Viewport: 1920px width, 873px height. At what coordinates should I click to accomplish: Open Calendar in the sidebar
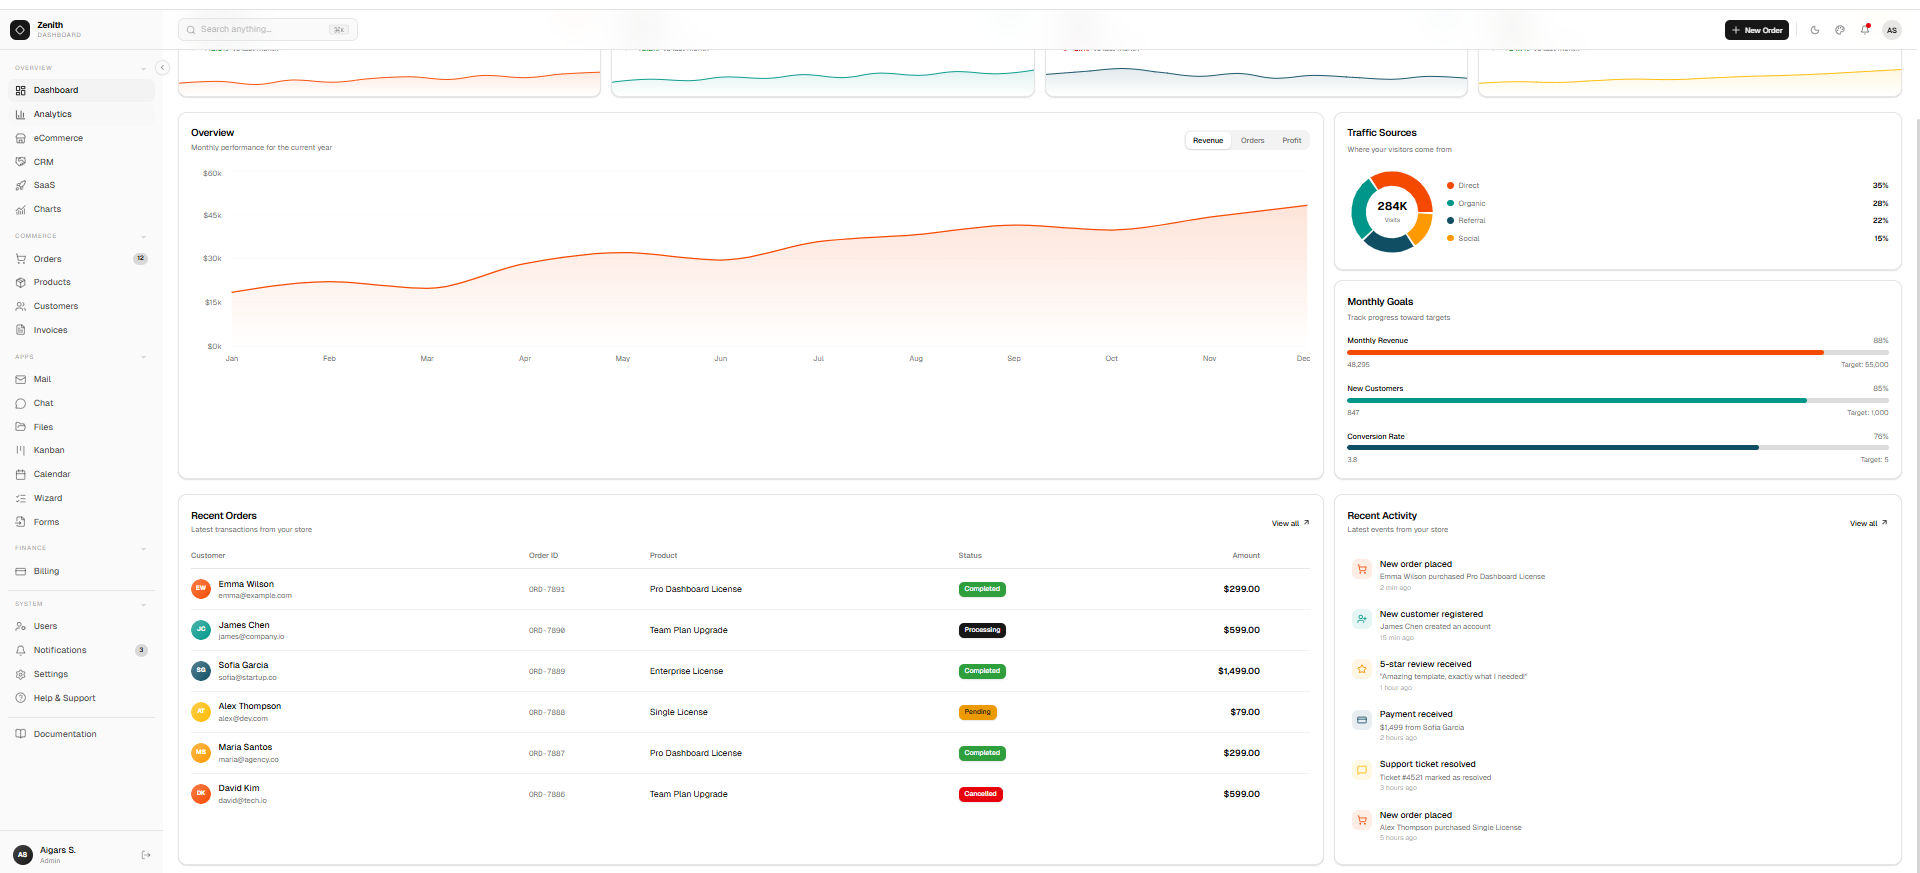click(x=81, y=474)
